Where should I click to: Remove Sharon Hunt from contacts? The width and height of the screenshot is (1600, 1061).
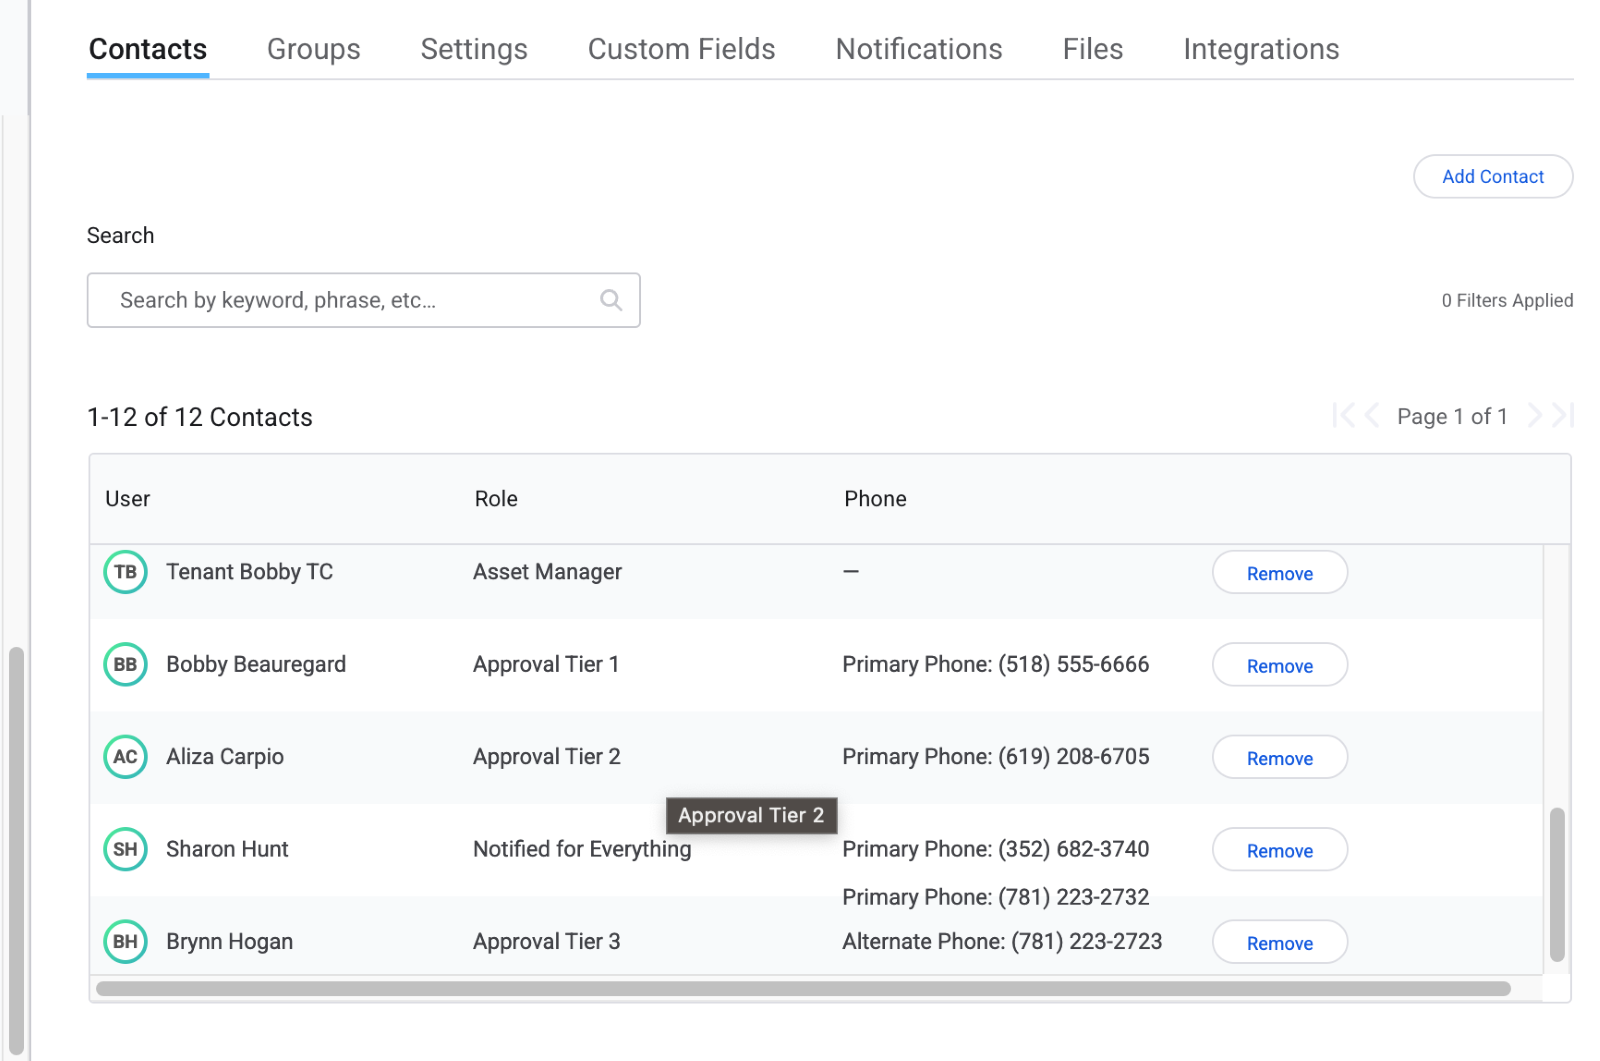click(x=1279, y=851)
